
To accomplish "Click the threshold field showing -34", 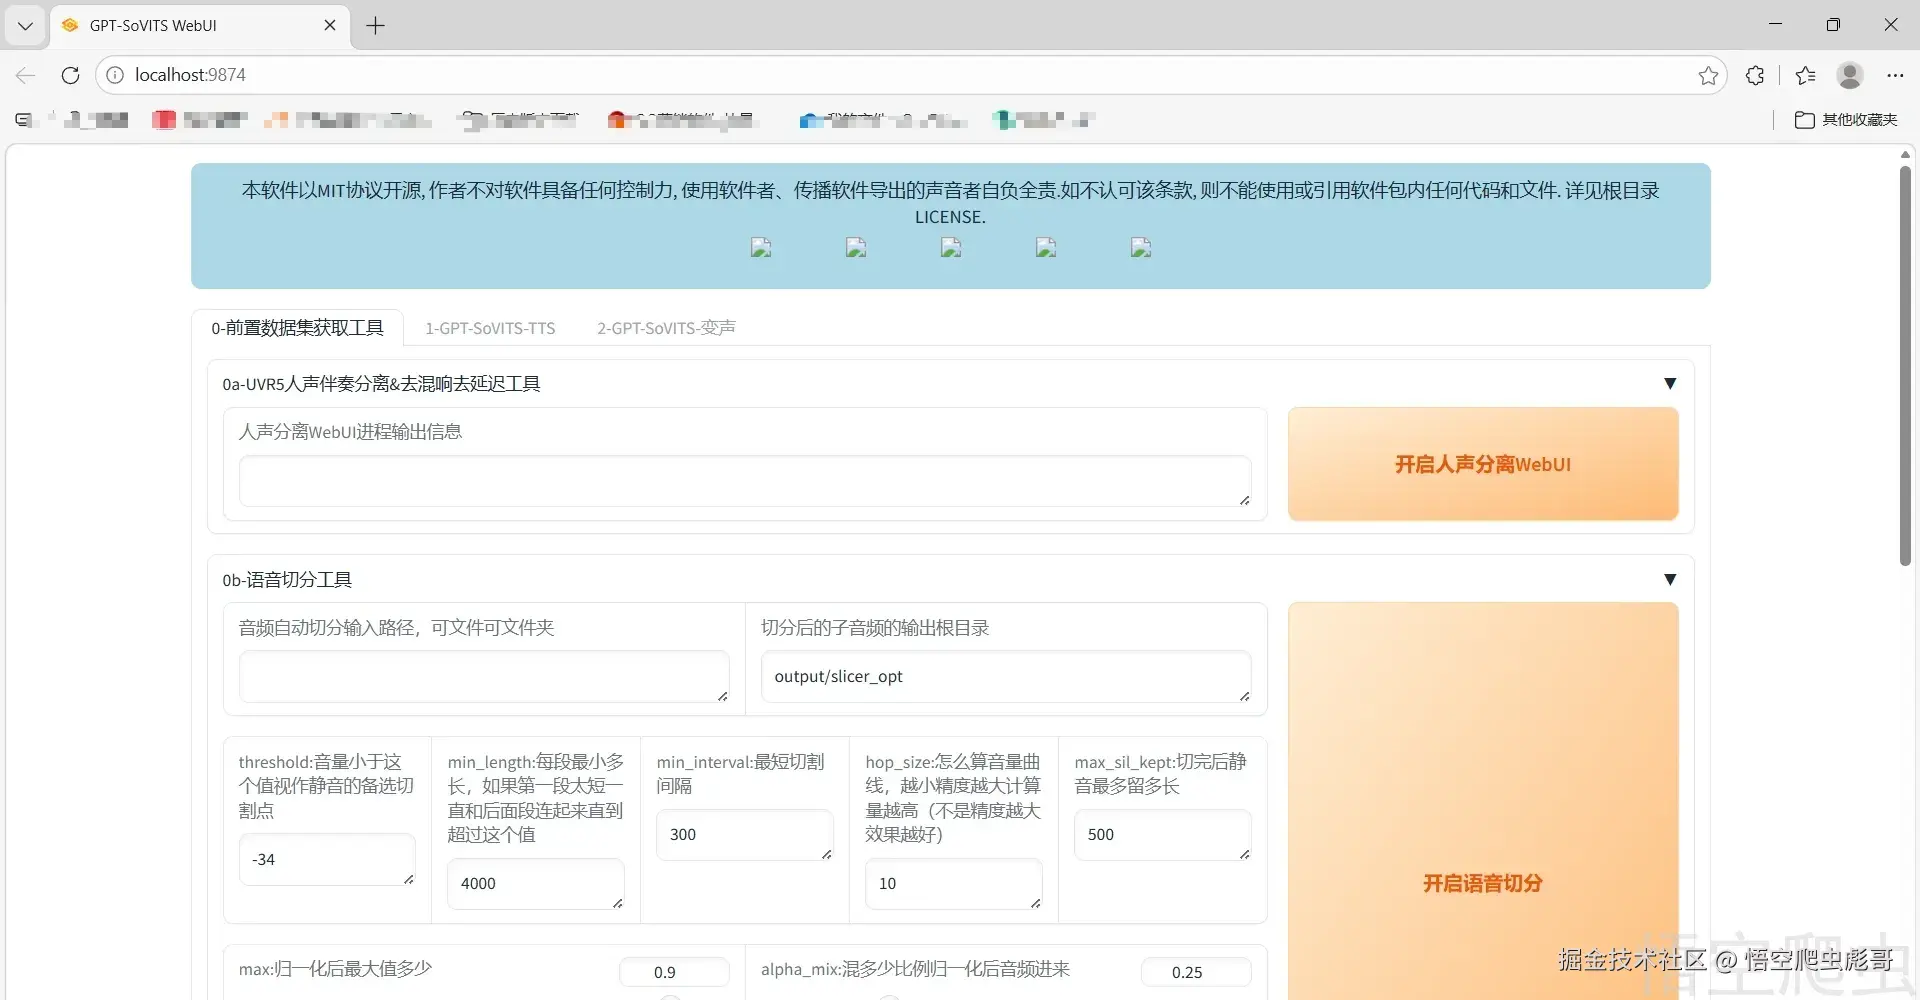I will point(327,860).
